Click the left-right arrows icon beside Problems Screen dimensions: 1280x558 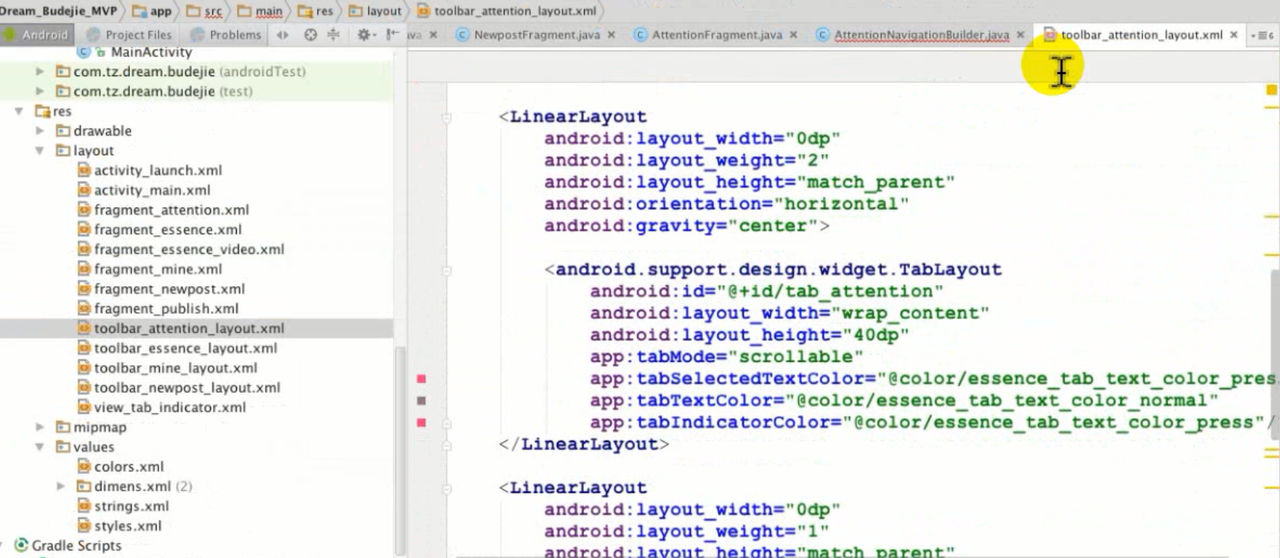(x=282, y=34)
